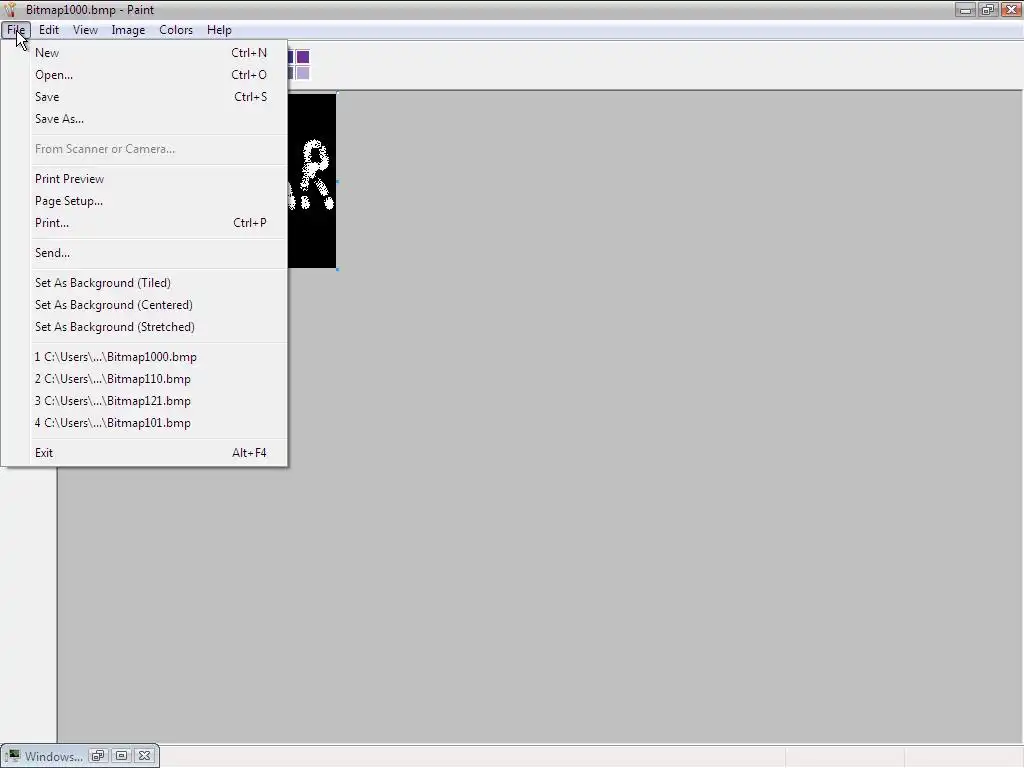This screenshot has width=1024, height=768.
Task: Close the minimized Windows panel
Action: click(x=145, y=756)
